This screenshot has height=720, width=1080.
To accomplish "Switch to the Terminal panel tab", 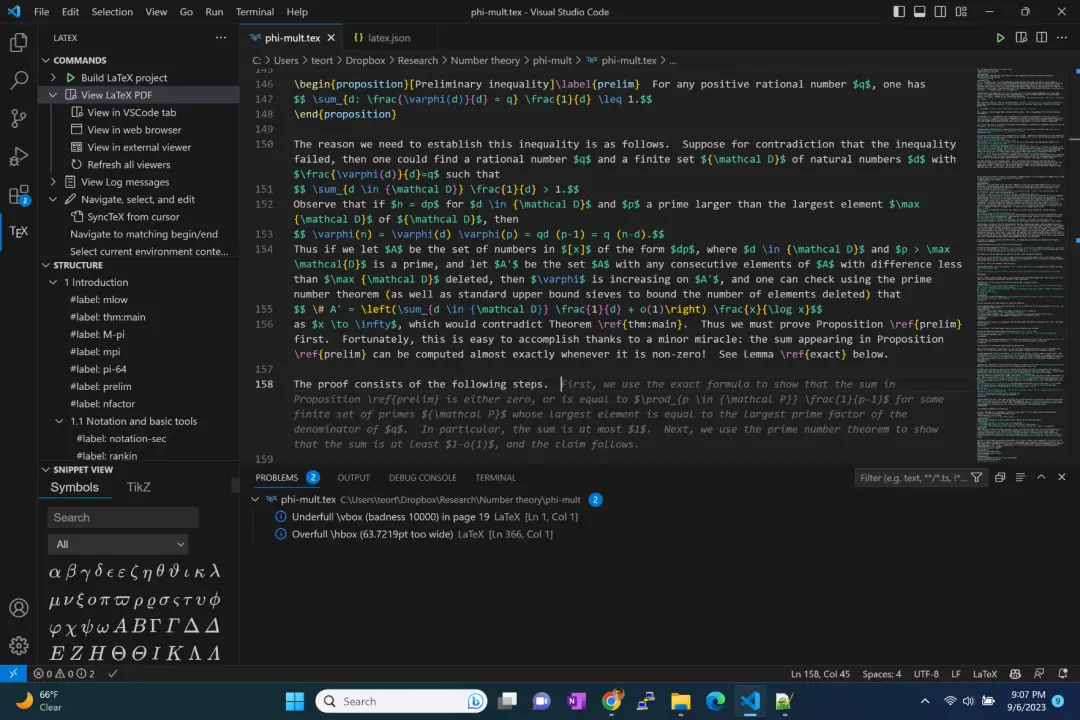I will 495,478.
